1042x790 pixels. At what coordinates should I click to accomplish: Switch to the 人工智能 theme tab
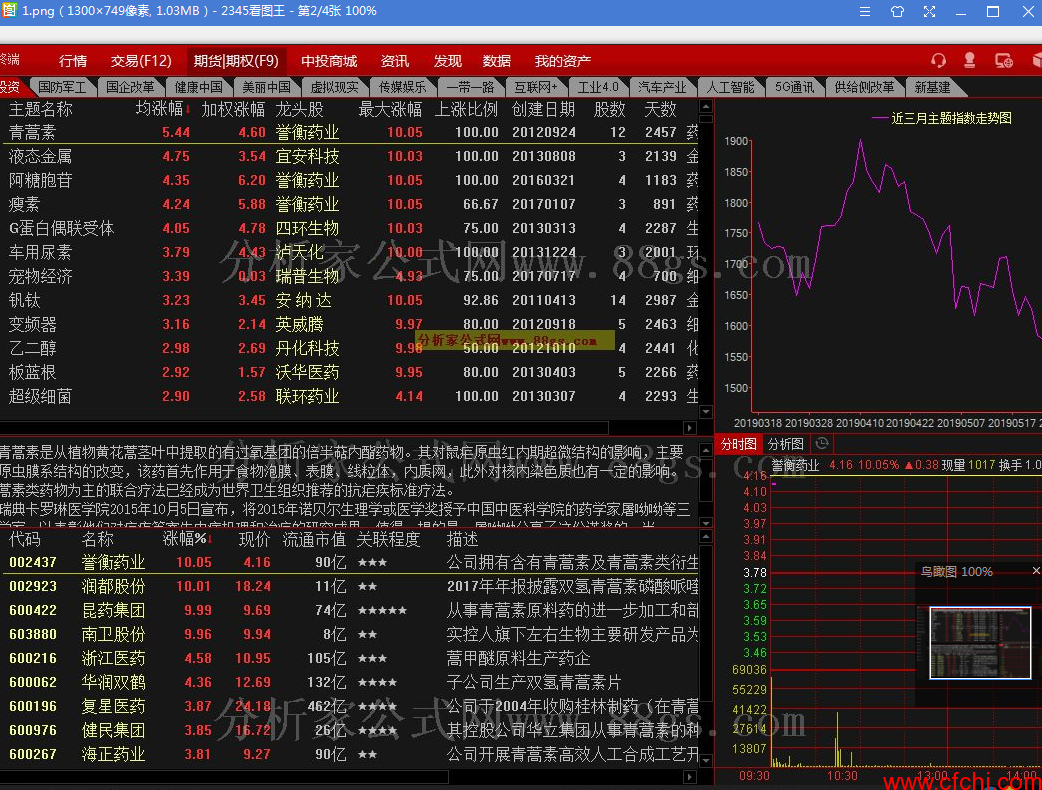730,87
